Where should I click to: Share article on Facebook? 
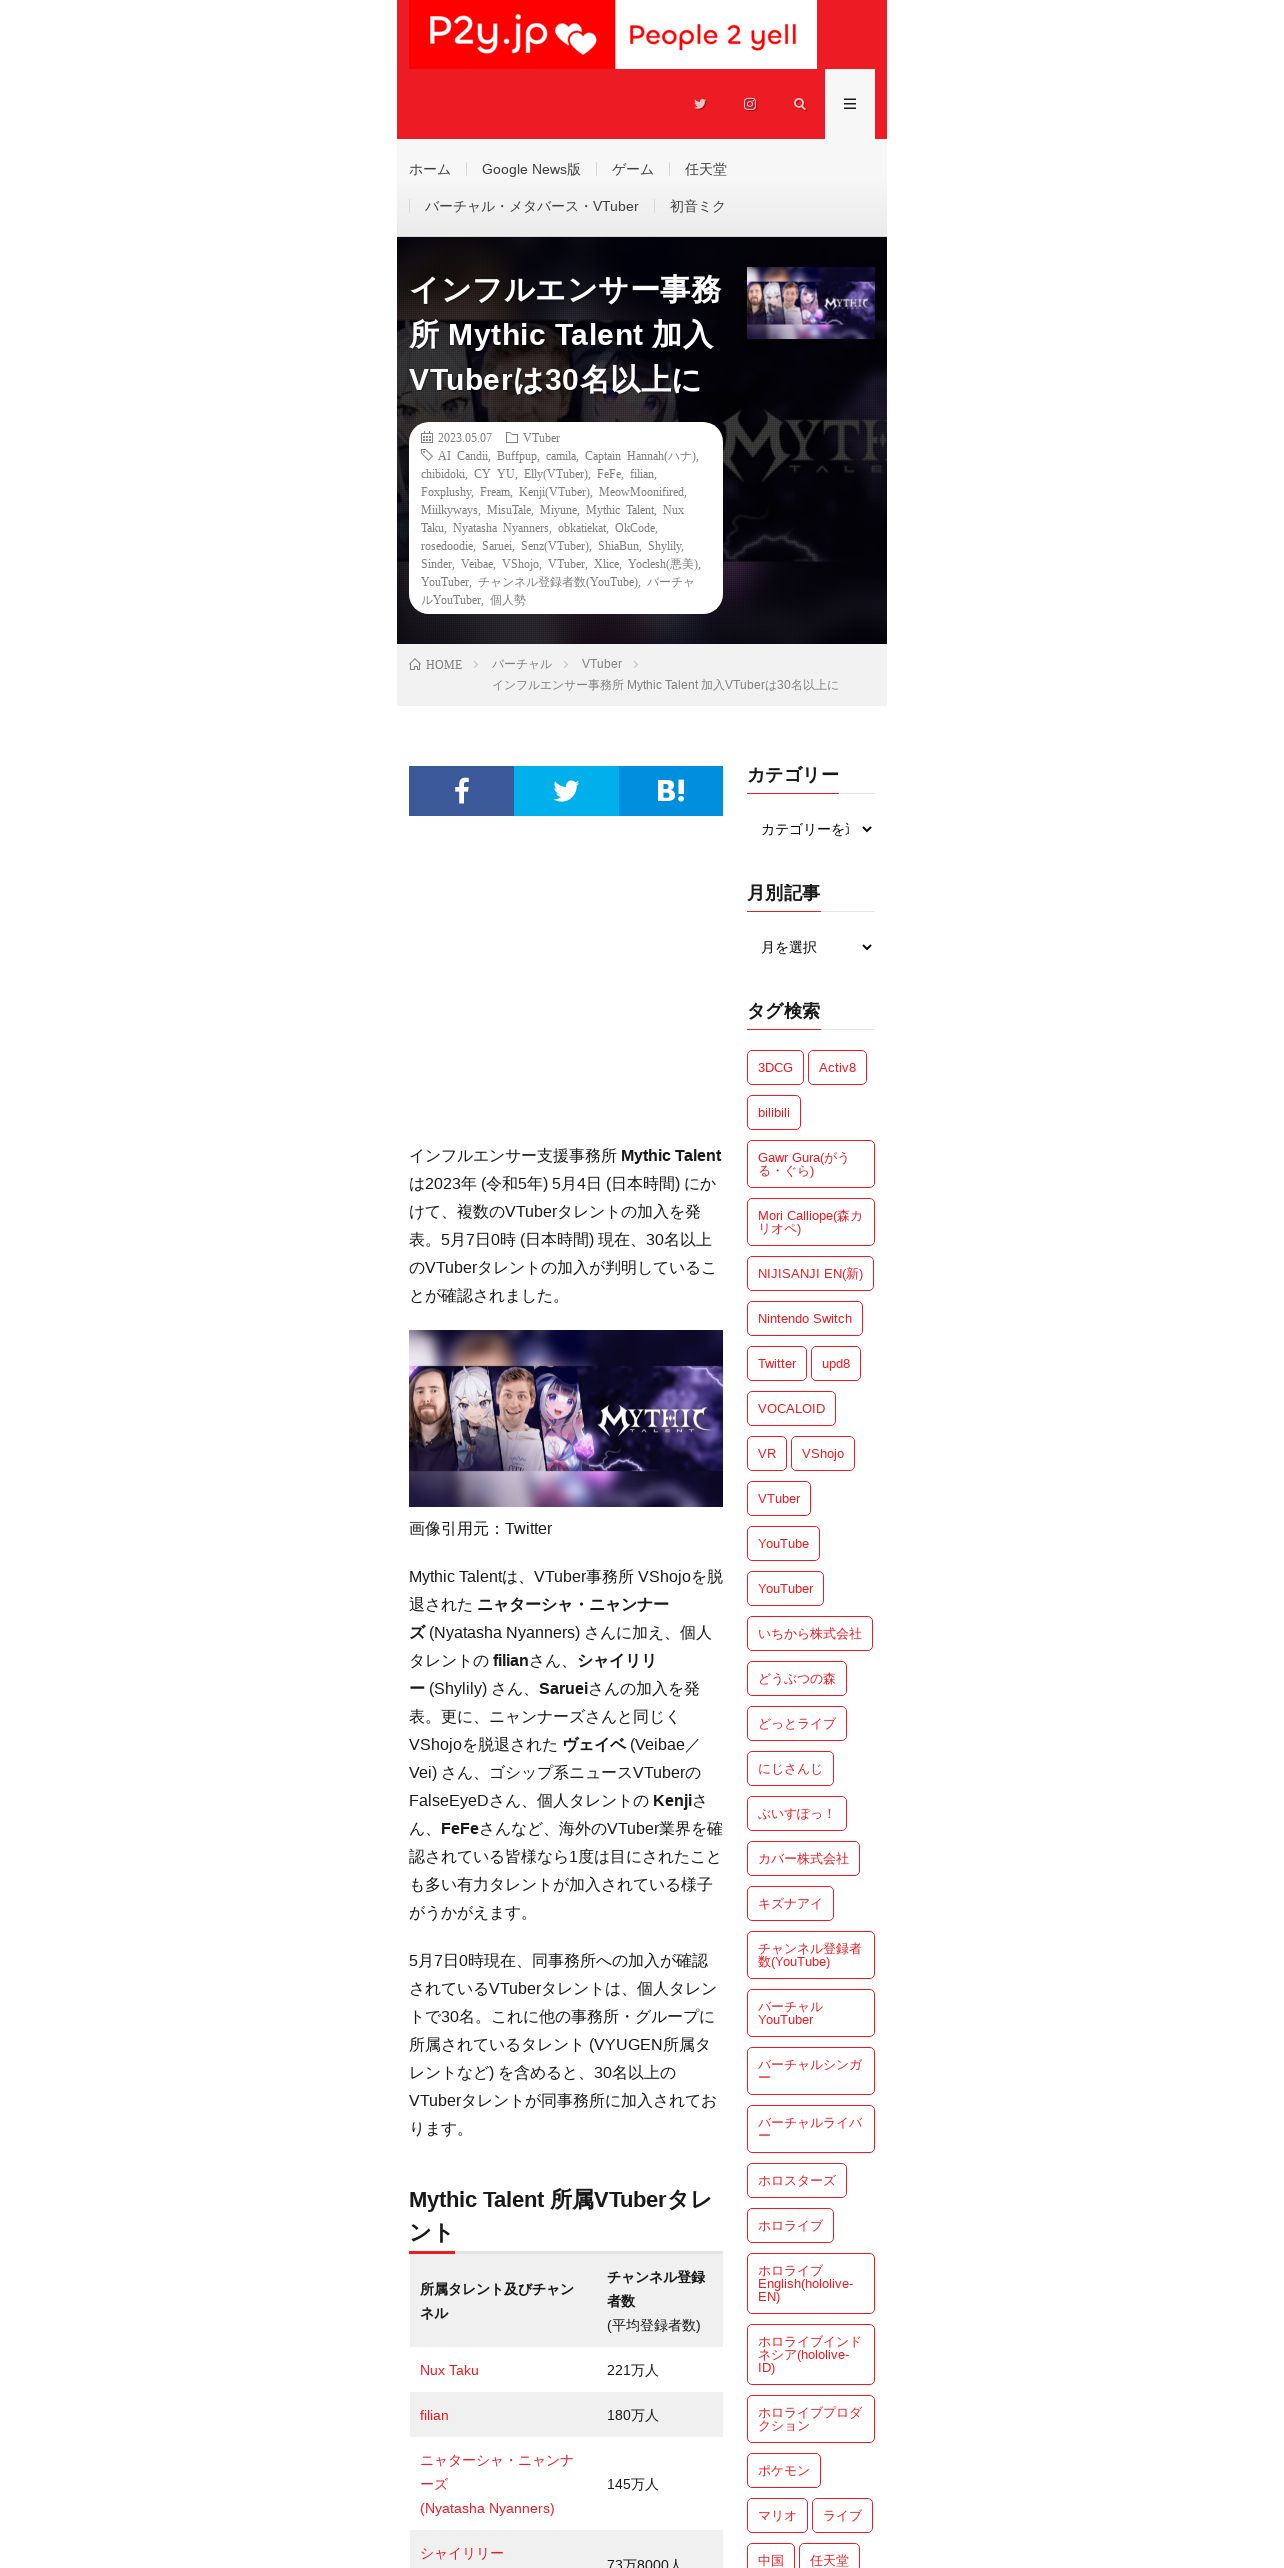tap(461, 791)
